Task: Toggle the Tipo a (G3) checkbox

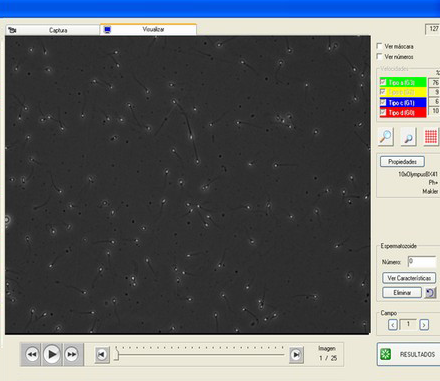Action: point(383,82)
